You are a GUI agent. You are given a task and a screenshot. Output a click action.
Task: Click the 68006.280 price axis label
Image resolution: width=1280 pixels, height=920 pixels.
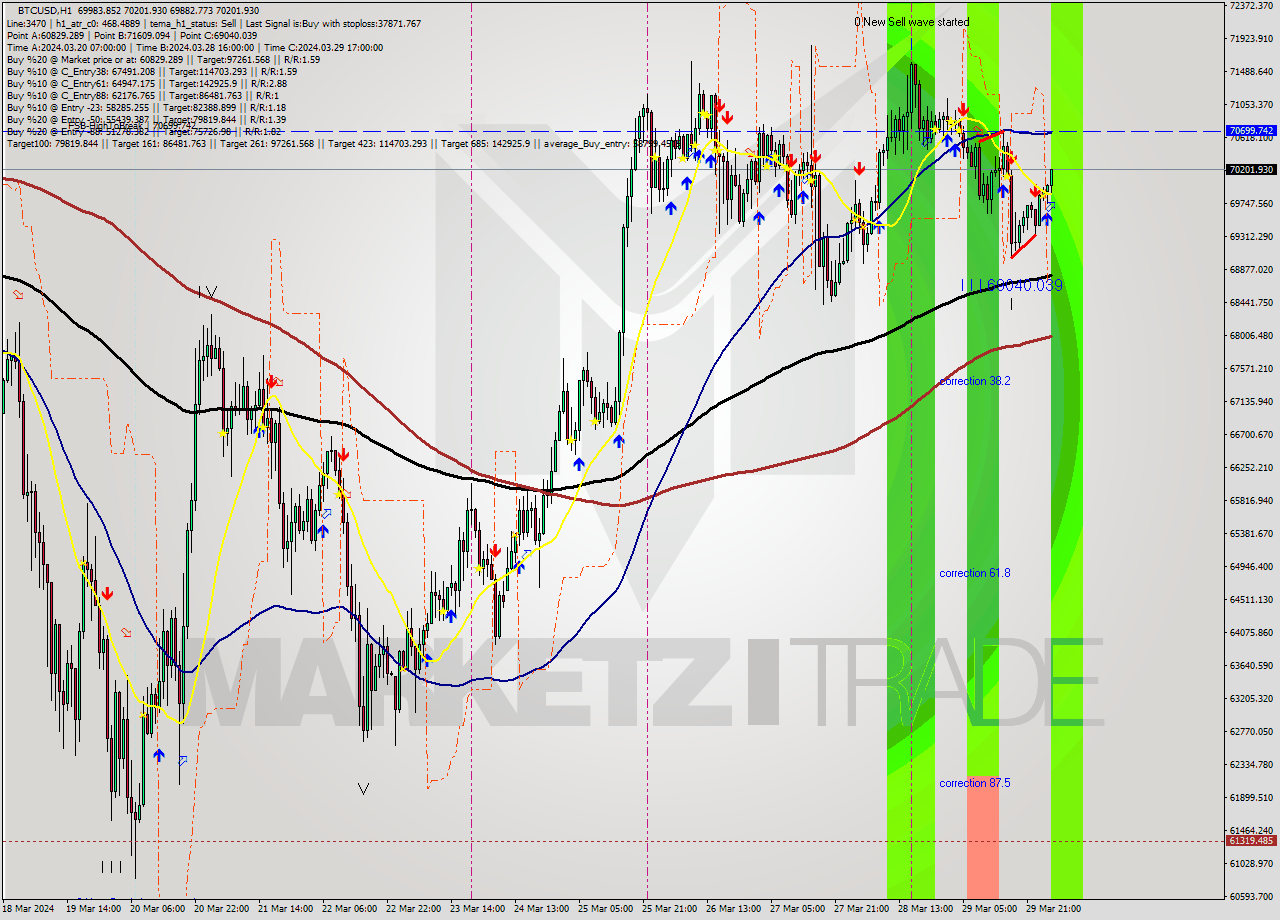[x=1251, y=336]
